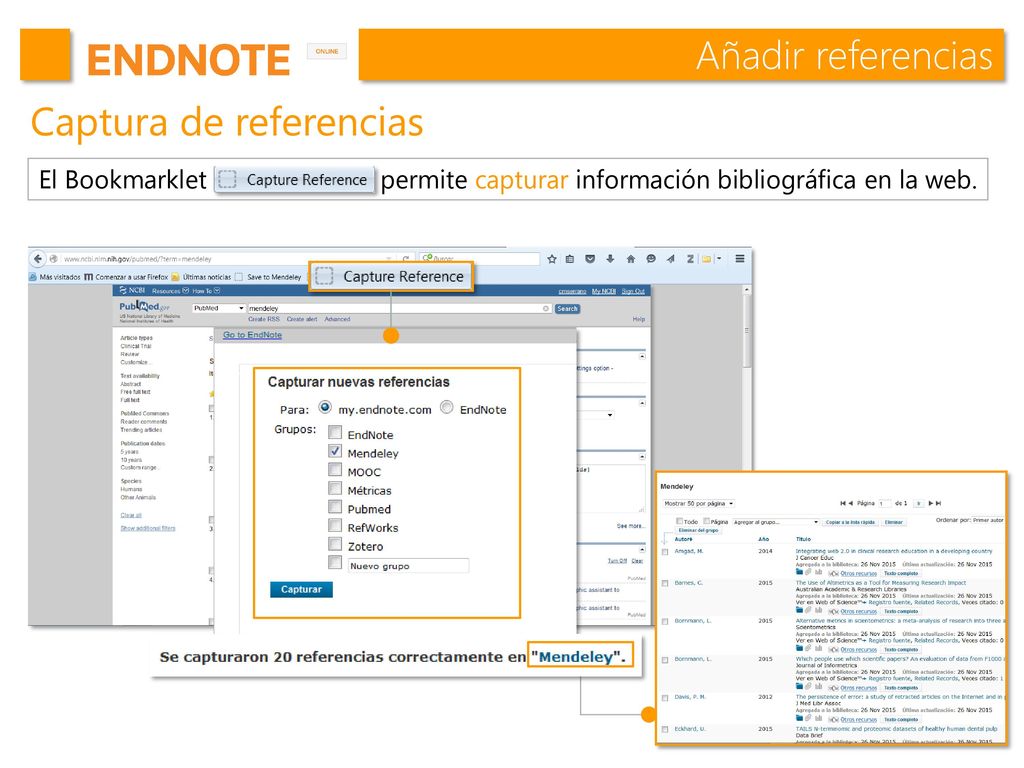
Task: Select the my.endnote.com radio button
Action: (x=325, y=408)
